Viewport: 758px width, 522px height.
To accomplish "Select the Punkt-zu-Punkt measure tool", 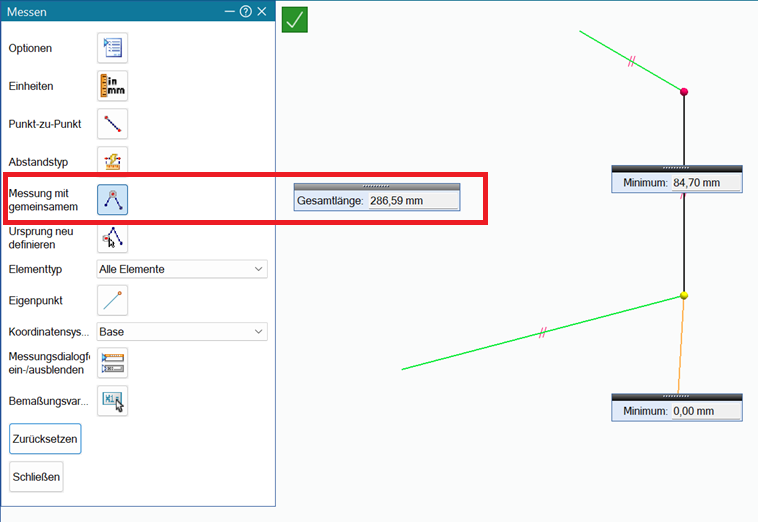I will pos(112,124).
